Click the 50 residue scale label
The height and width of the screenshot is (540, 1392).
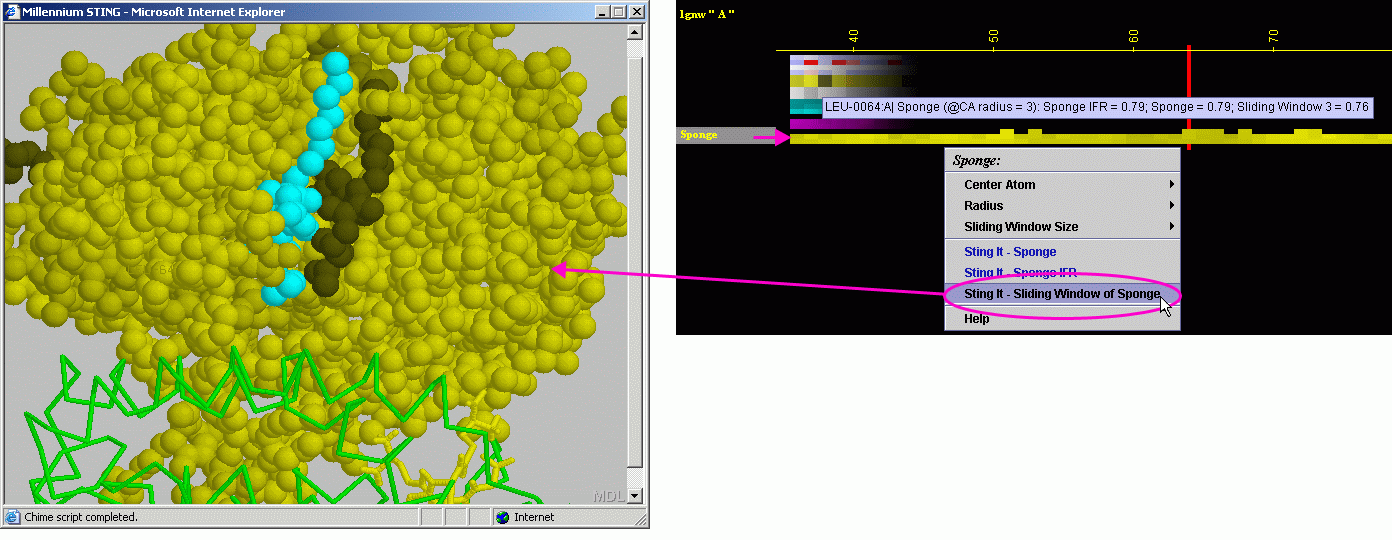pos(993,35)
